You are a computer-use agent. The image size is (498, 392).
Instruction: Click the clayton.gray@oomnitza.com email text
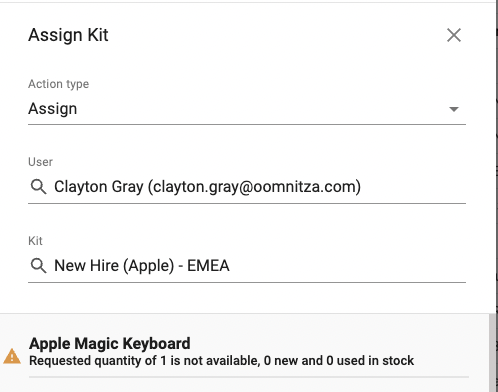(254, 187)
